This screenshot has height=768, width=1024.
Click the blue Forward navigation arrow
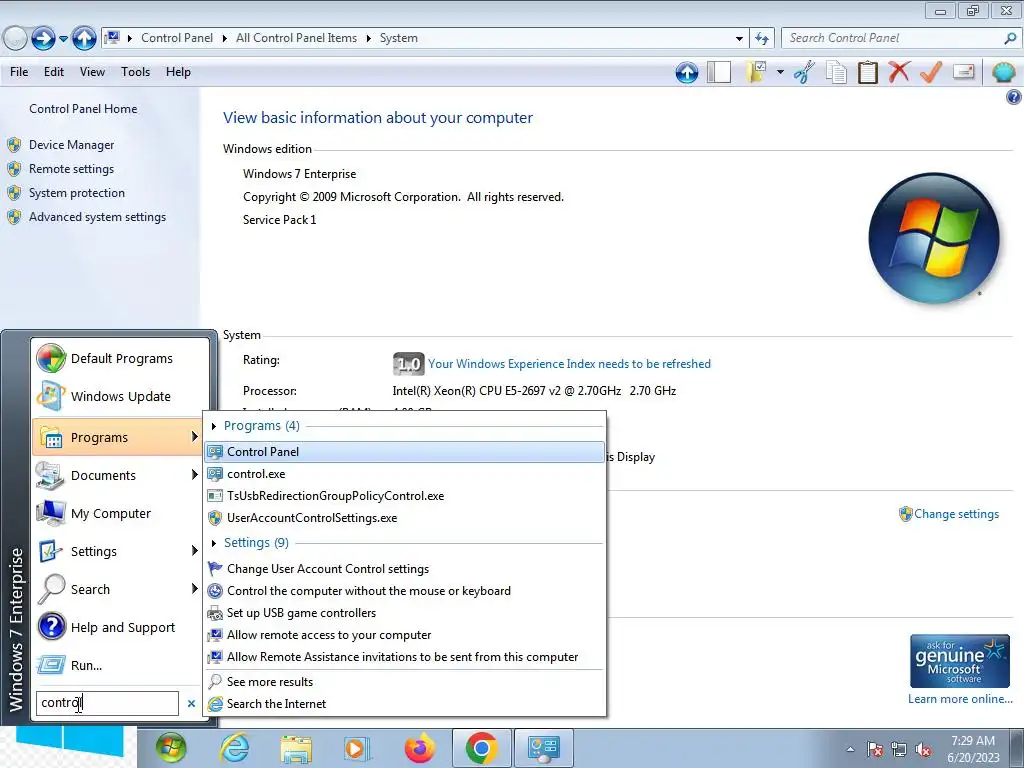[x=43, y=39]
